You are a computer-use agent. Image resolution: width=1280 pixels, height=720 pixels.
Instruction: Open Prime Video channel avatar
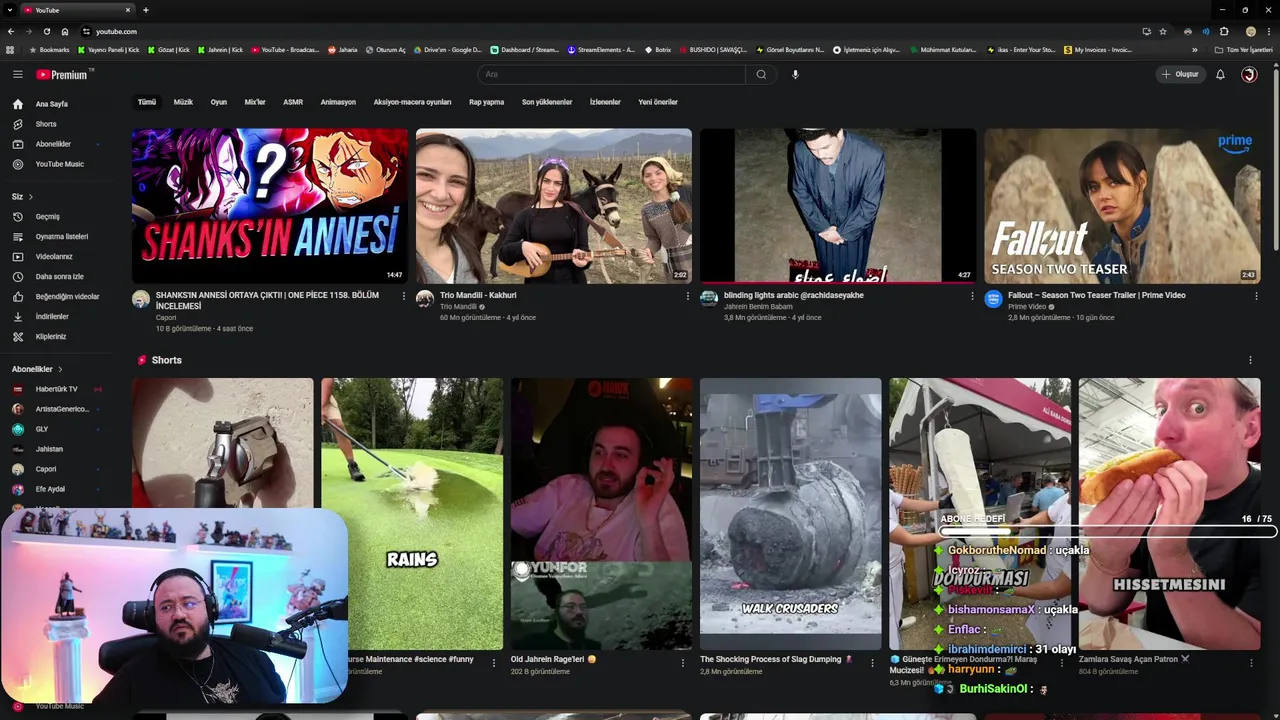point(993,299)
